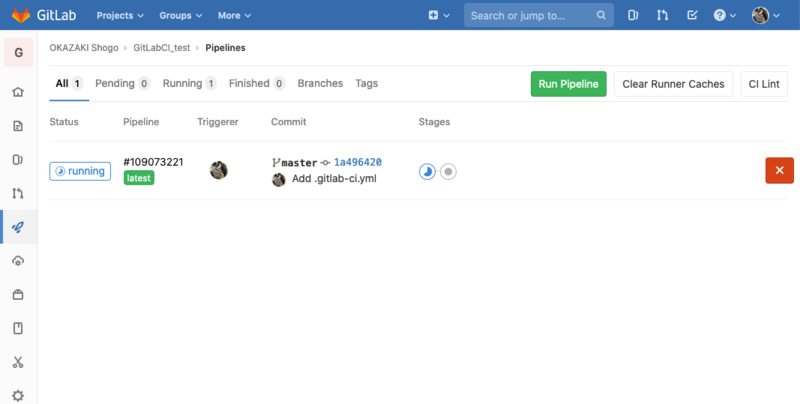Image resolution: width=800 pixels, height=404 pixels.
Task: Open the OKAZAKI Shogo breadcrumb
Action: tap(84, 48)
